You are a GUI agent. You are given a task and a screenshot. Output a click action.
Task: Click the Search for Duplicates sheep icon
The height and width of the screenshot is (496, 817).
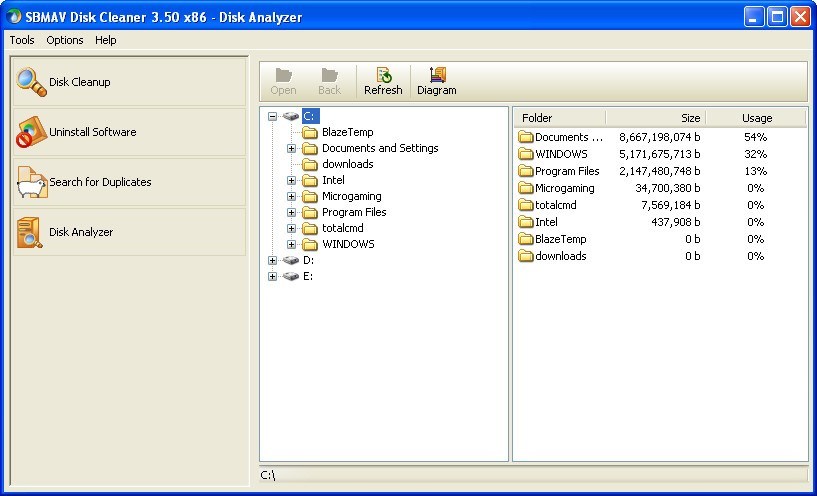(32, 182)
